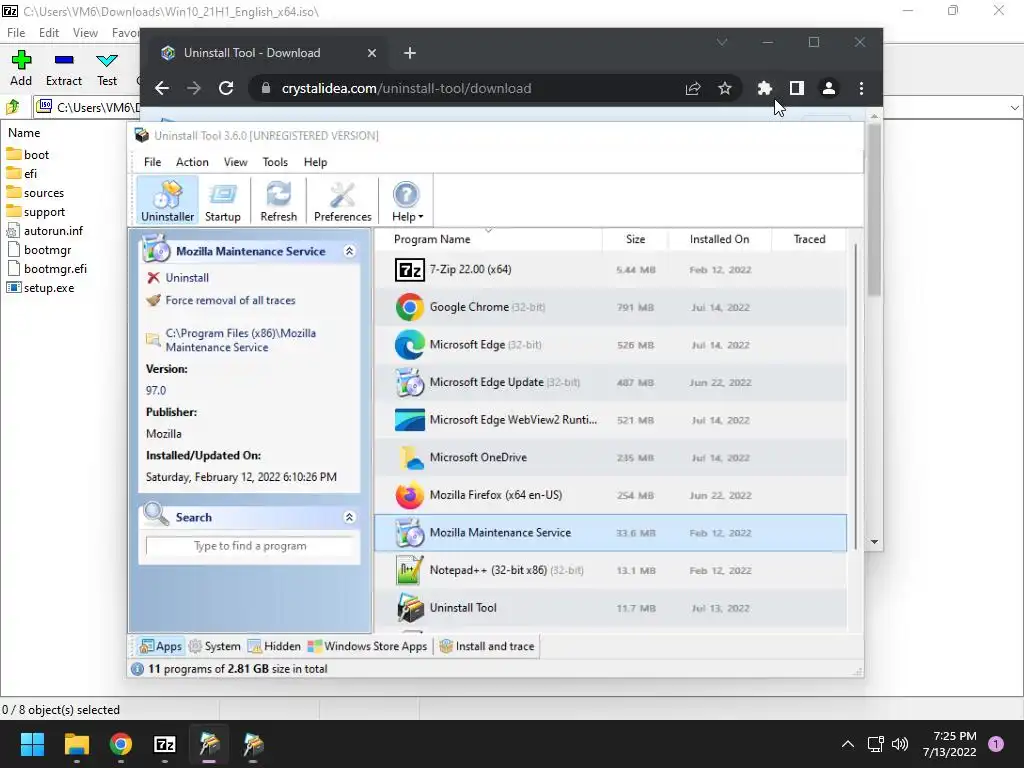Image resolution: width=1024 pixels, height=768 pixels.
Task: Open File Explorer from the taskbar
Action: click(76, 744)
